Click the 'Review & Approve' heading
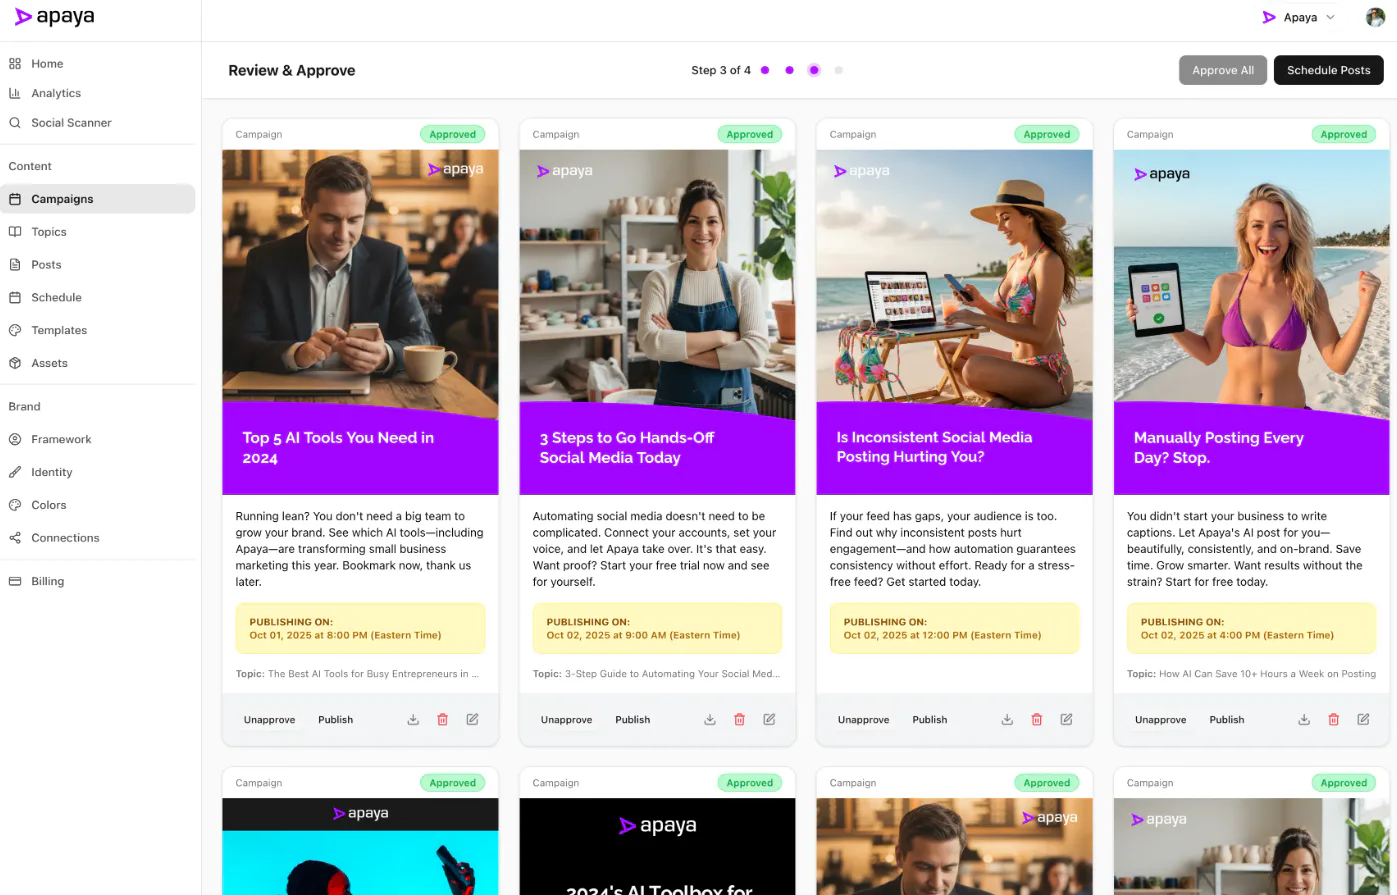 (292, 70)
